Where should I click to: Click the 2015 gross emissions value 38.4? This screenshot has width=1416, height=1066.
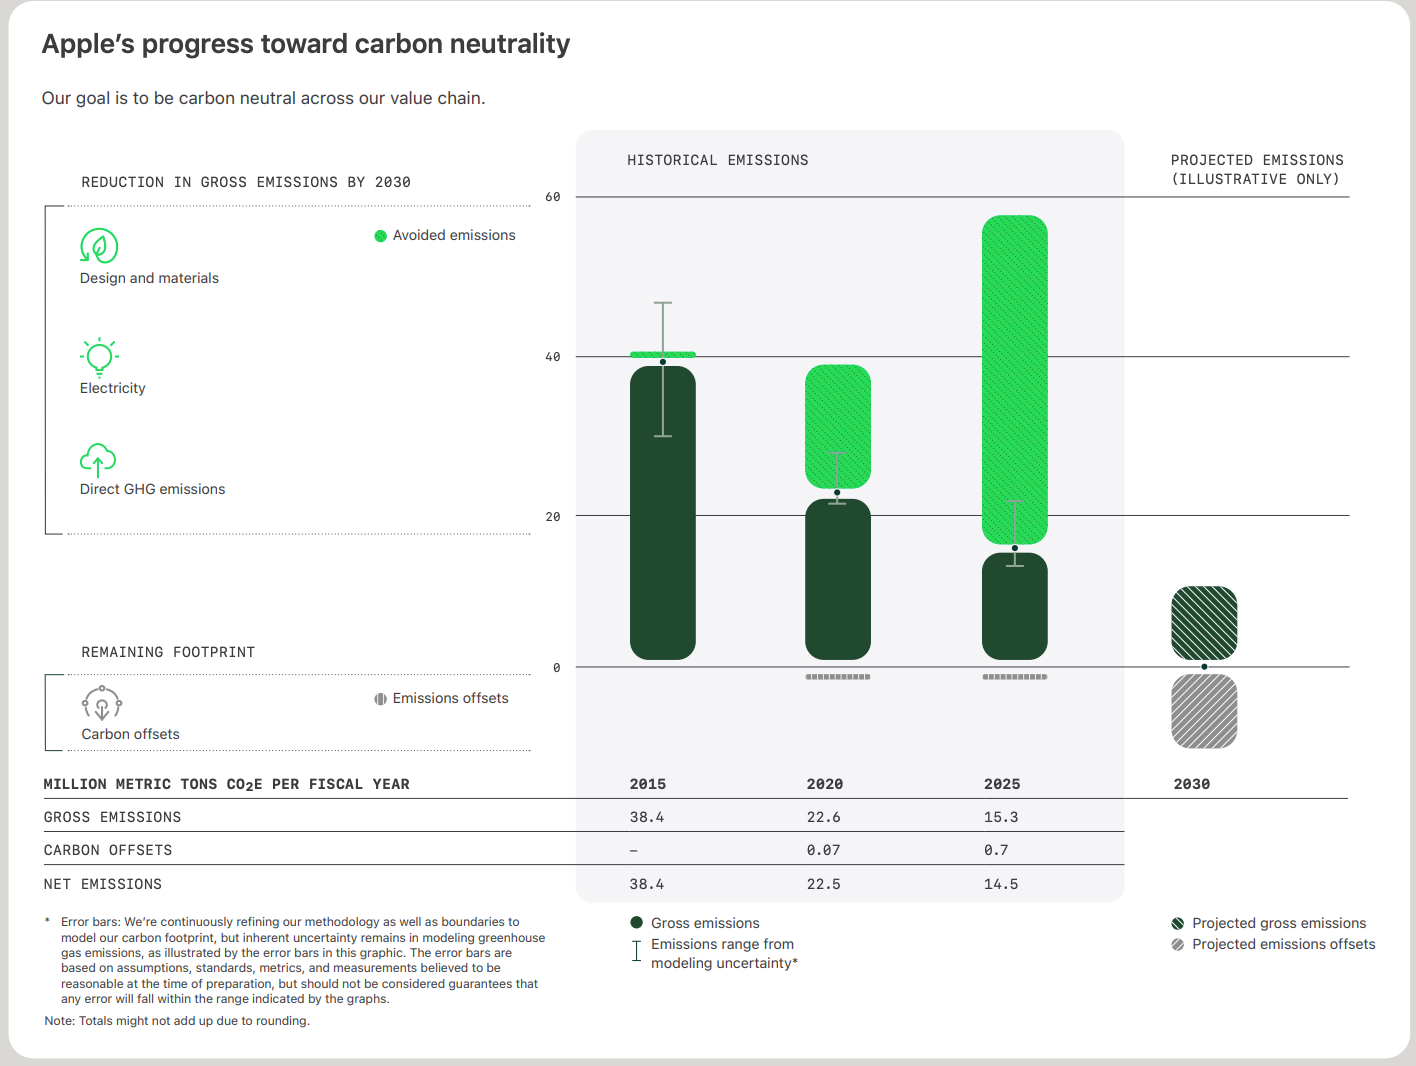tap(647, 817)
